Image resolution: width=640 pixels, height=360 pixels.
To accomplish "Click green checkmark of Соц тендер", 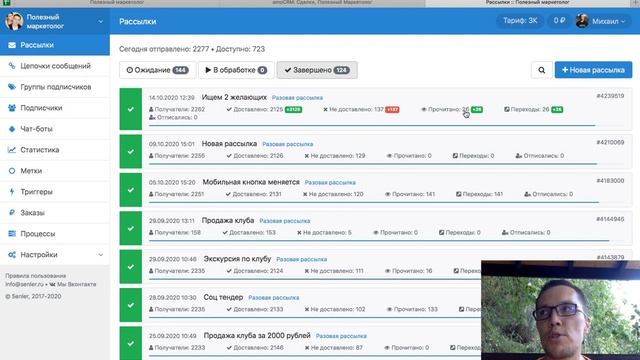I will 131,305.
